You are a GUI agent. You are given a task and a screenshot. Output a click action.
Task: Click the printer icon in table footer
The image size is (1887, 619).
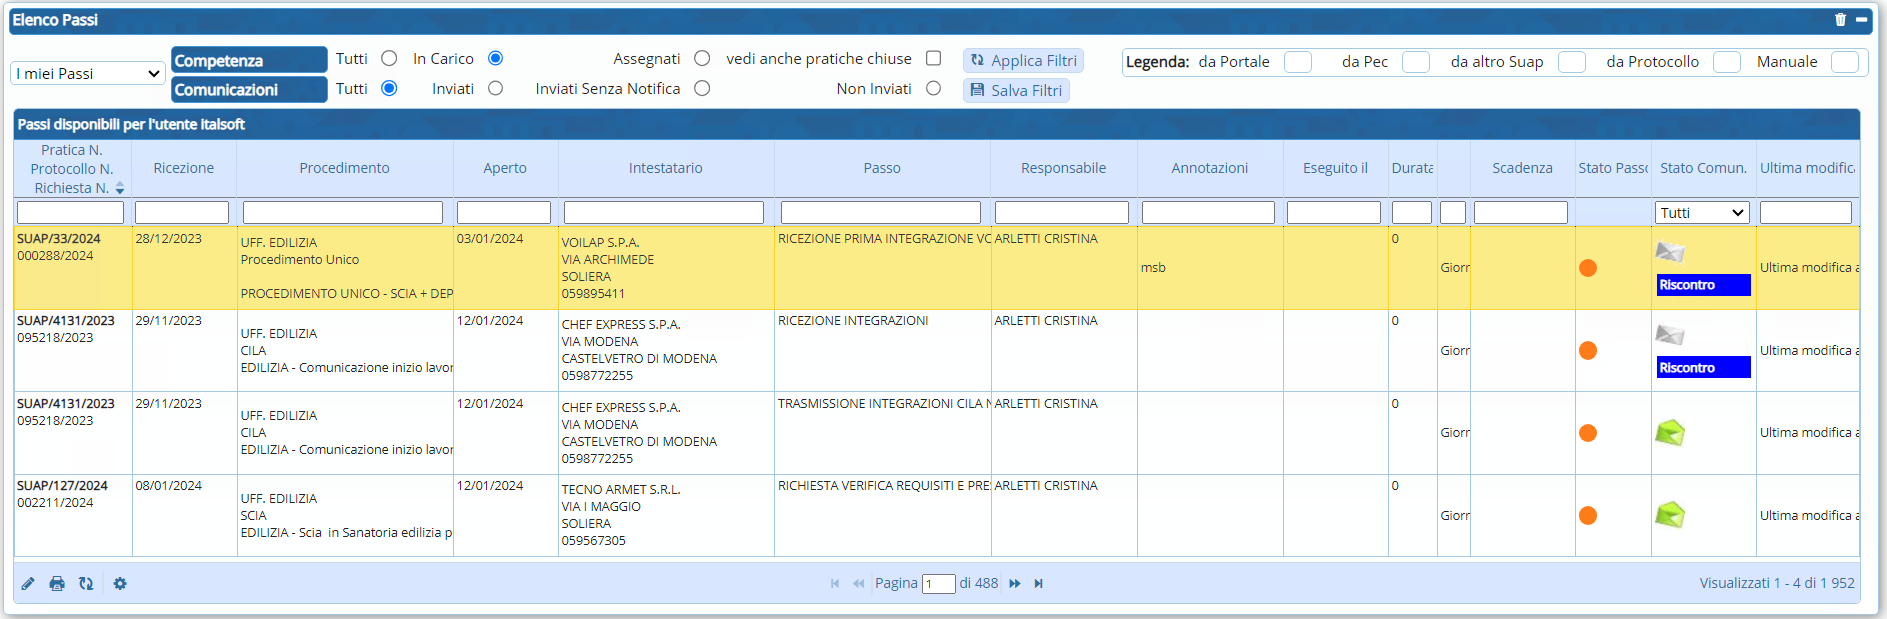click(x=57, y=584)
